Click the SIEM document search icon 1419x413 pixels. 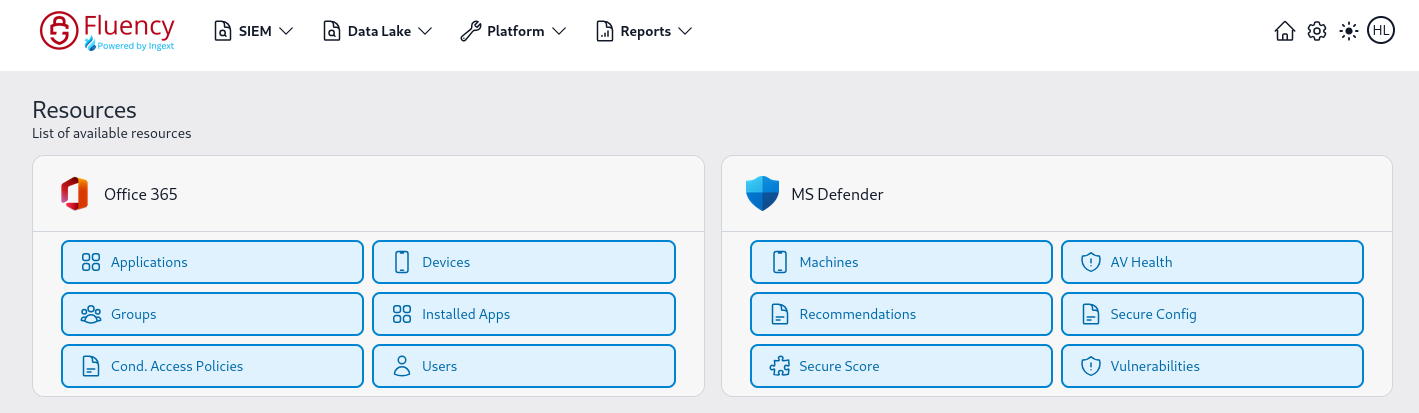click(222, 31)
